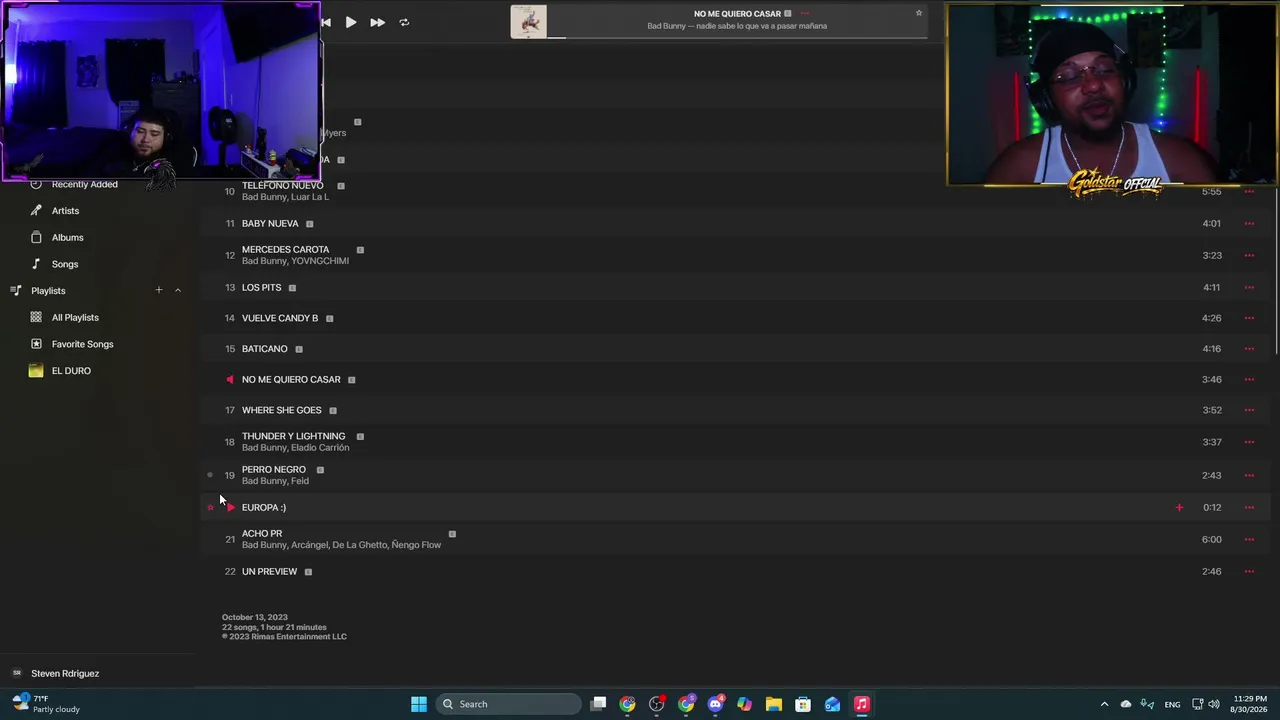Click the Bad Bunny, Feid artist link

click(275, 481)
